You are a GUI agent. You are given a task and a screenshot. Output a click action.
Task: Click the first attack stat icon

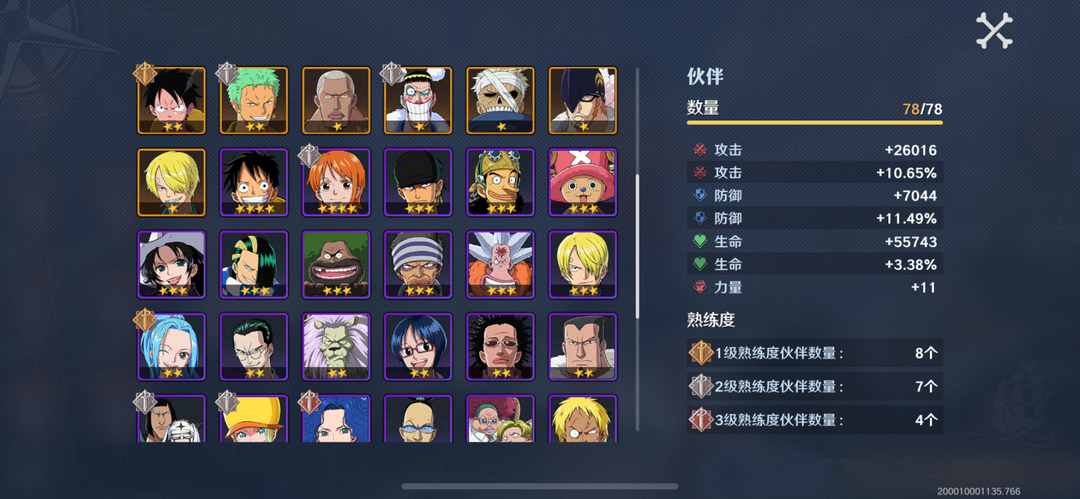(x=700, y=150)
